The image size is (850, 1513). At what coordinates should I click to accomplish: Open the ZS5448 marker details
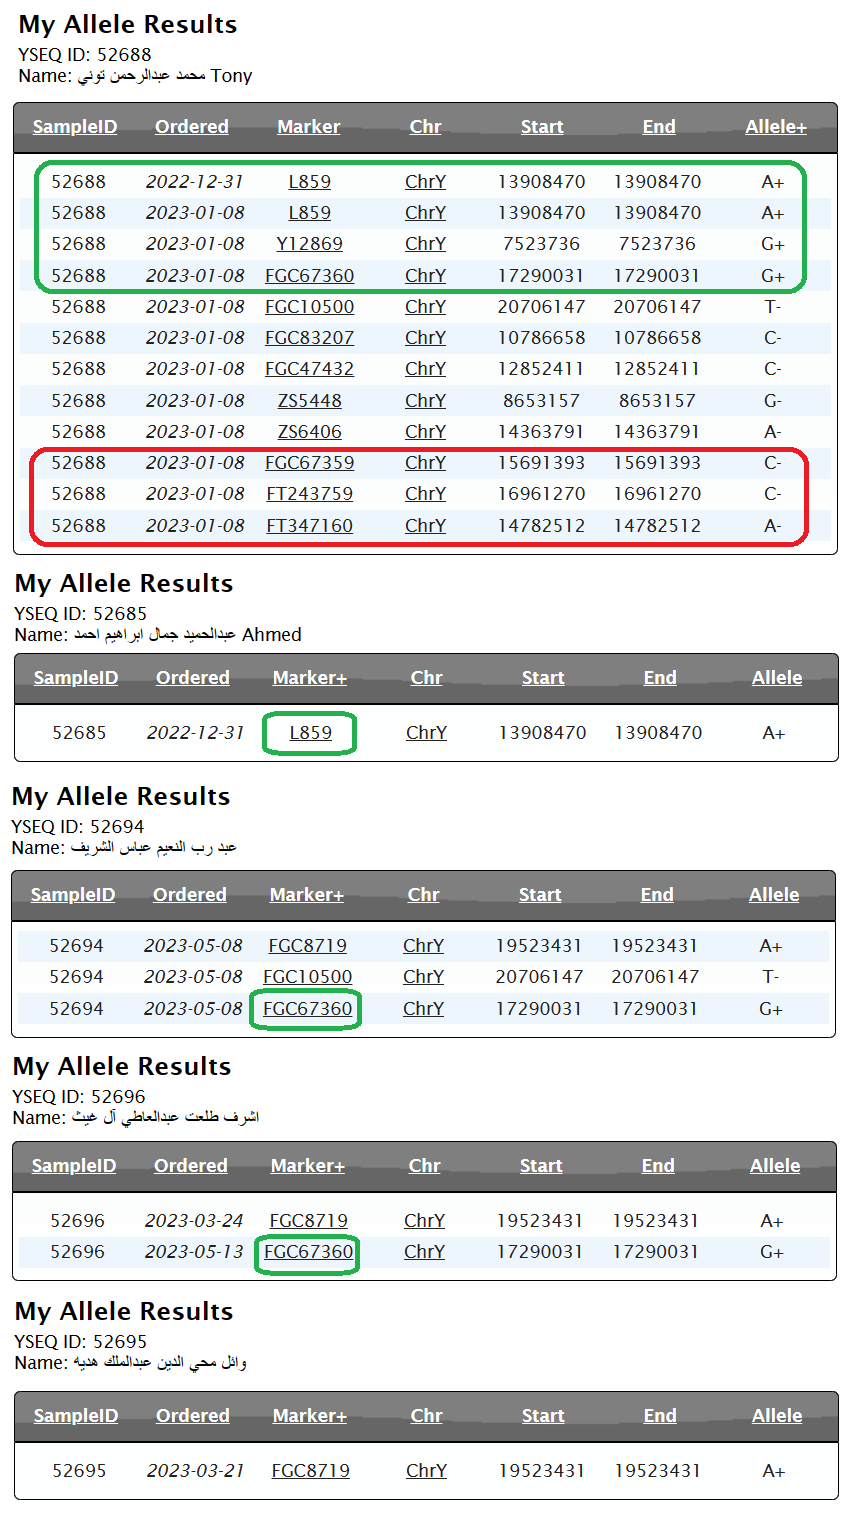[309, 401]
